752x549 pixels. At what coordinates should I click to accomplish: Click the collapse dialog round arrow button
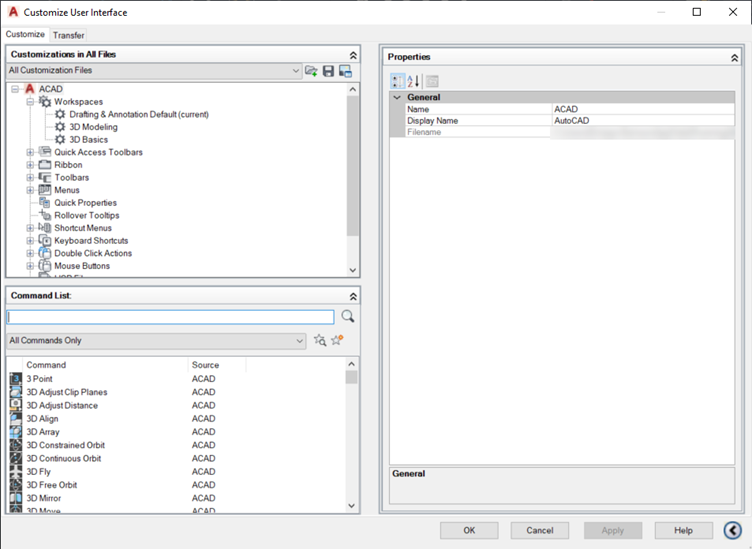(732, 530)
